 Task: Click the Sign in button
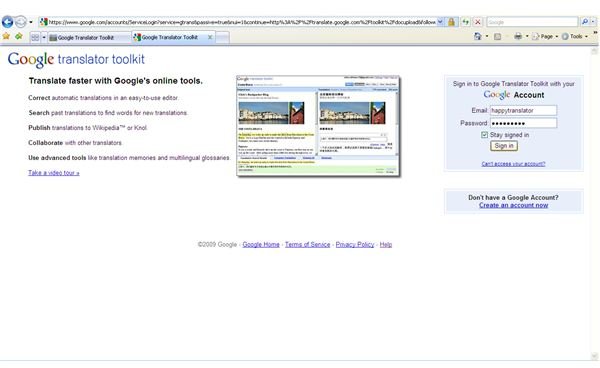tap(504, 146)
